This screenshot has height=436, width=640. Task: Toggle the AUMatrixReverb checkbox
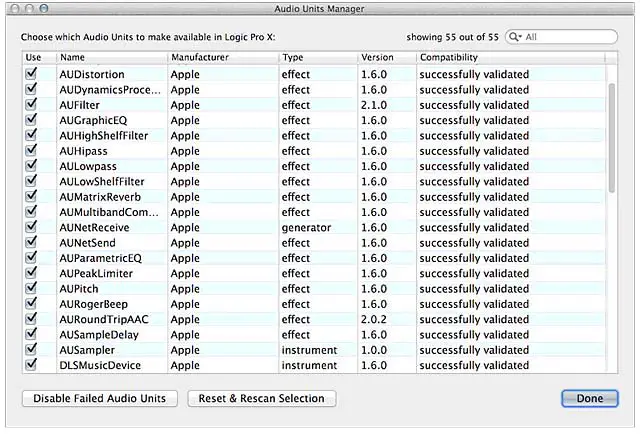pyautogui.click(x=31, y=196)
